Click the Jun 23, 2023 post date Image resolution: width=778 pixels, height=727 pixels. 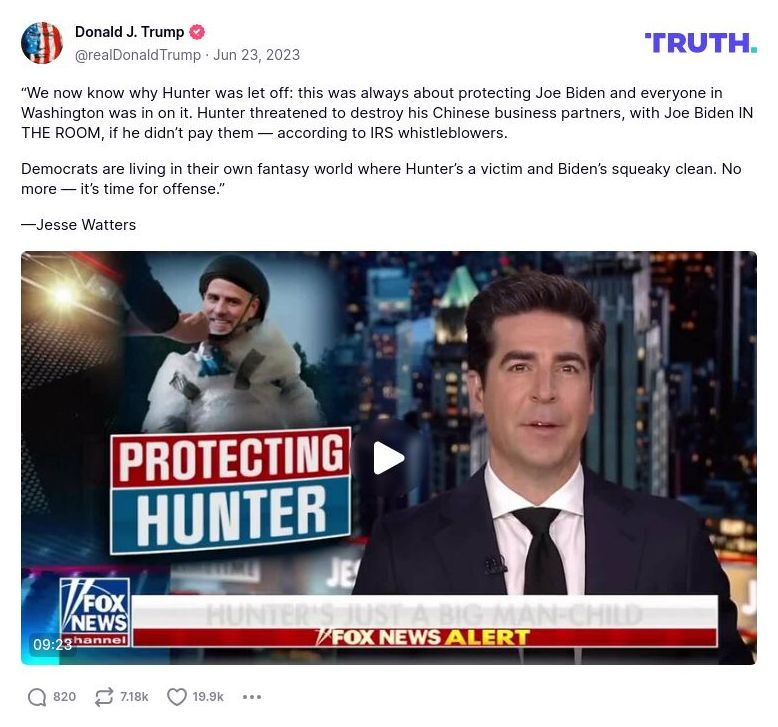point(257,55)
